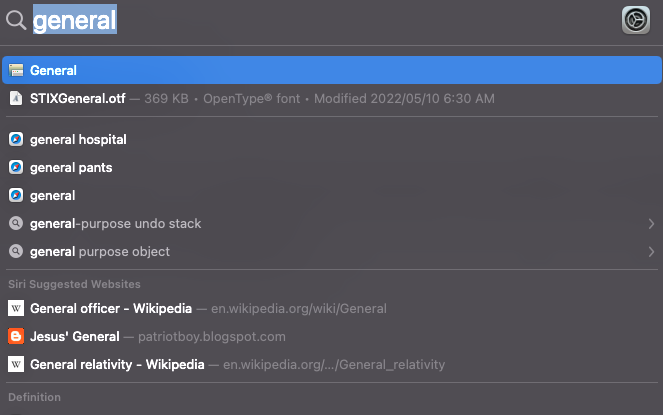Click the search icon beside general-purpose undo stack

point(16,223)
